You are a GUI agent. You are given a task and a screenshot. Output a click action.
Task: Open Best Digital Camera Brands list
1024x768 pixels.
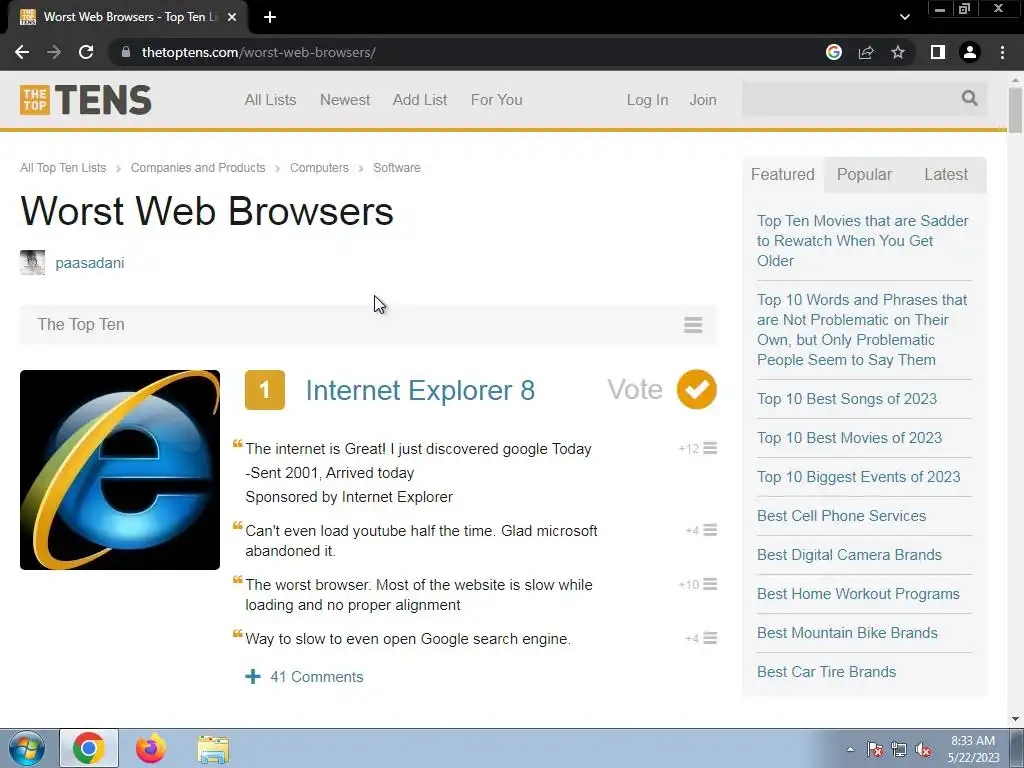click(850, 555)
